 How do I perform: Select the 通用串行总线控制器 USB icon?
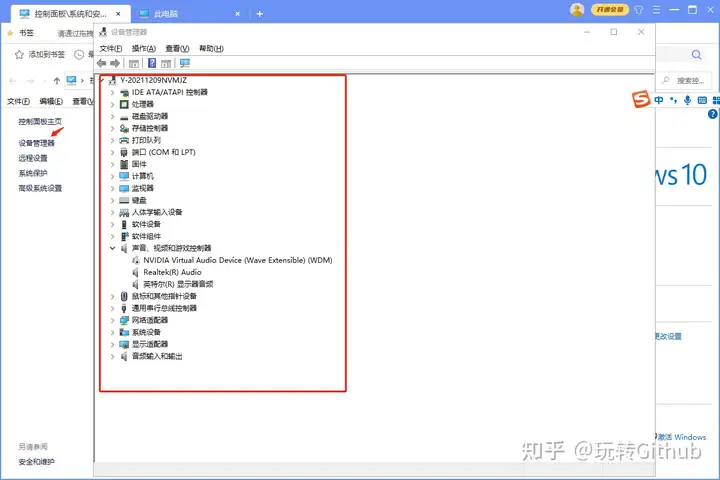point(124,308)
